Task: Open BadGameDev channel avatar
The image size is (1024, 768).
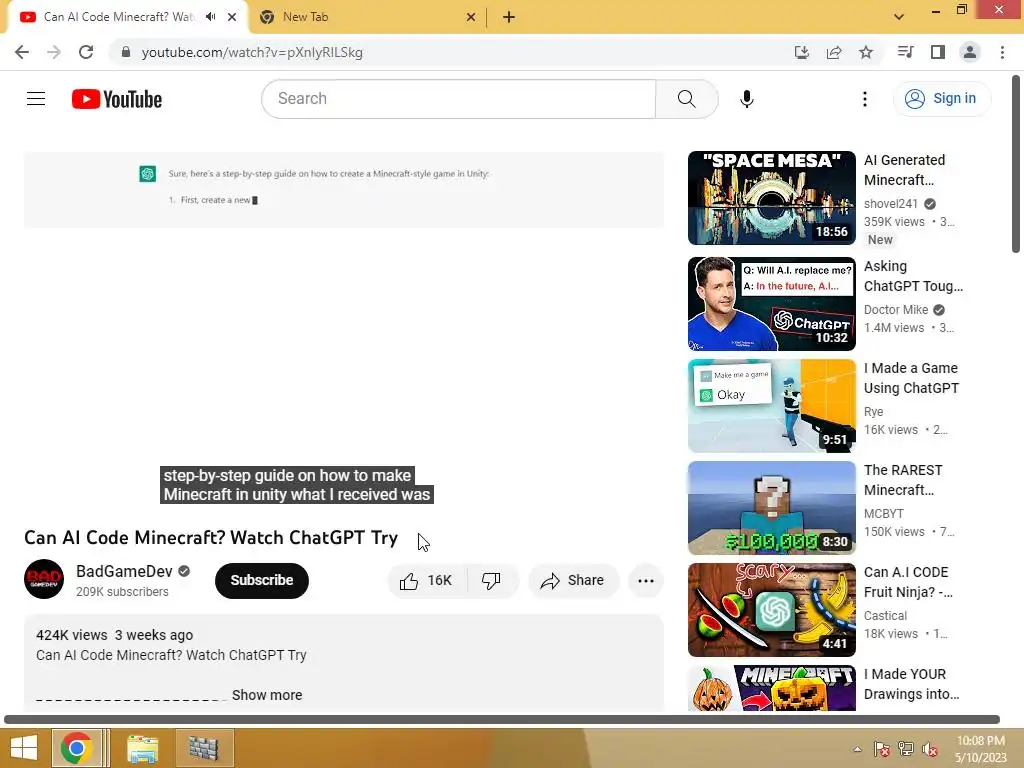Action: [x=44, y=579]
